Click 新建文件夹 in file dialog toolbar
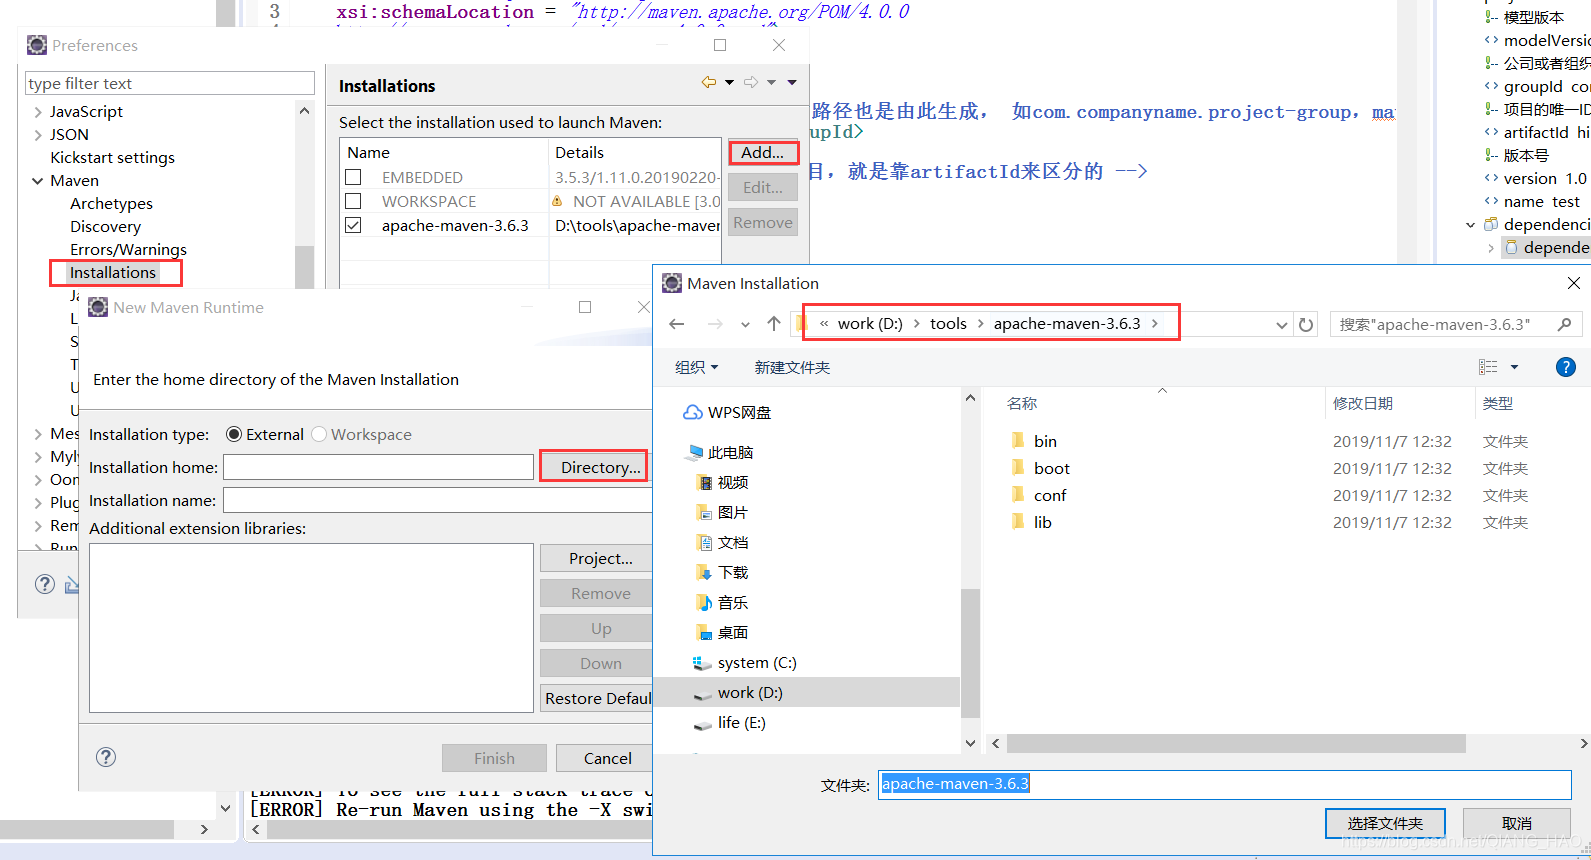Image resolution: width=1591 pixels, height=860 pixels. (792, 367)
